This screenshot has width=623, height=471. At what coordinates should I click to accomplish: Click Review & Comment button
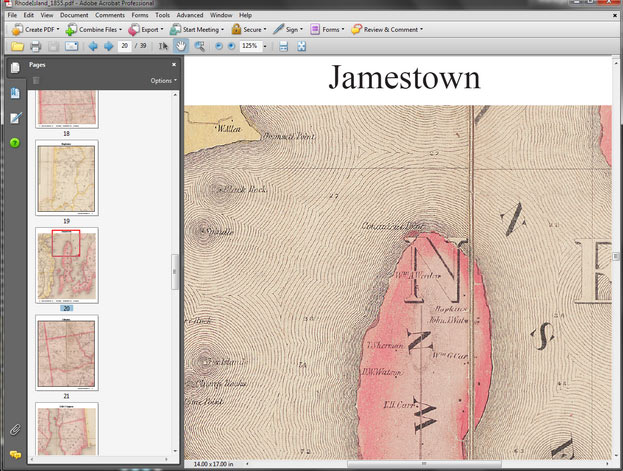click(x=385, y=29)
